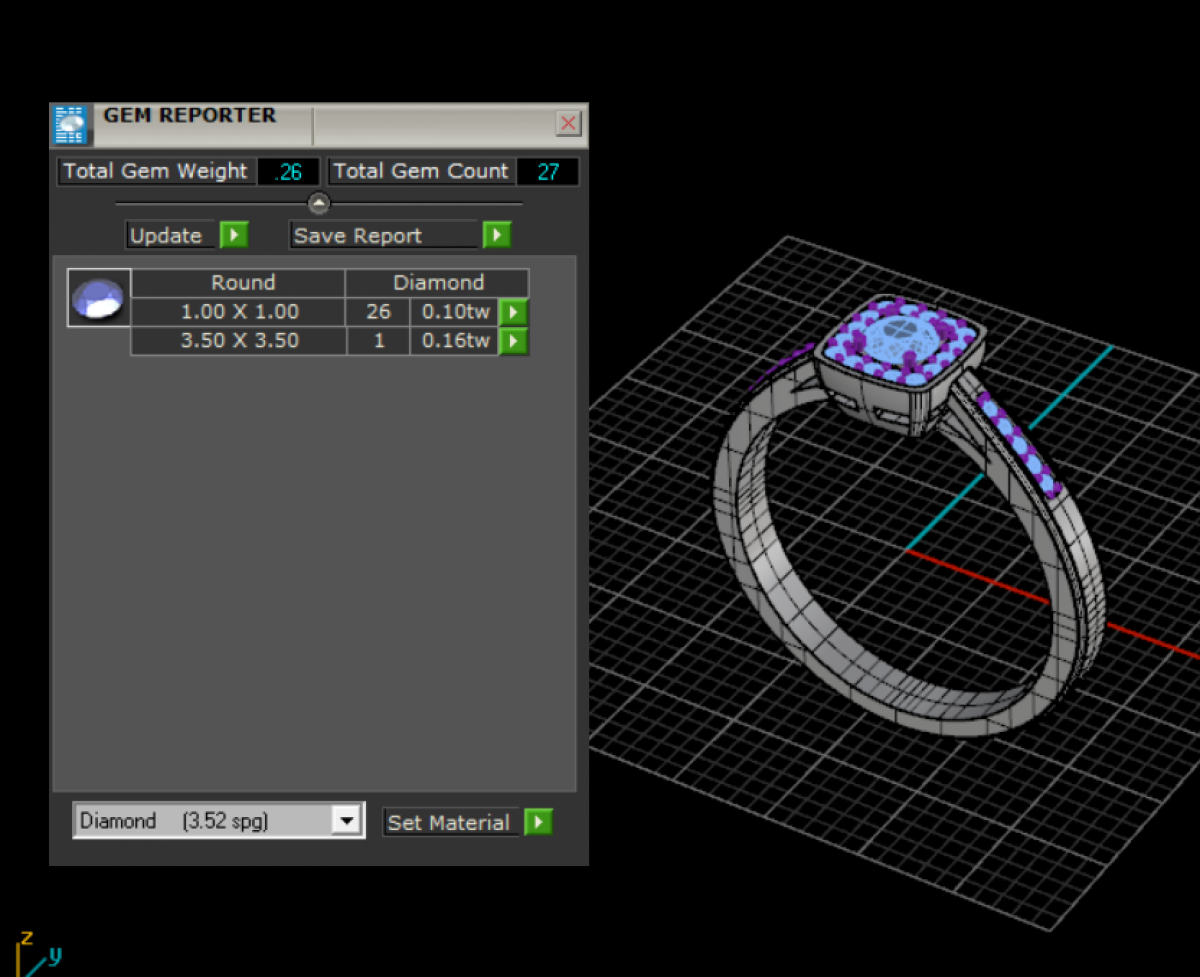Click the Total Gem Weight value field
The height and width of the screenshot is (977, 1200).
[x=289, y=172]
